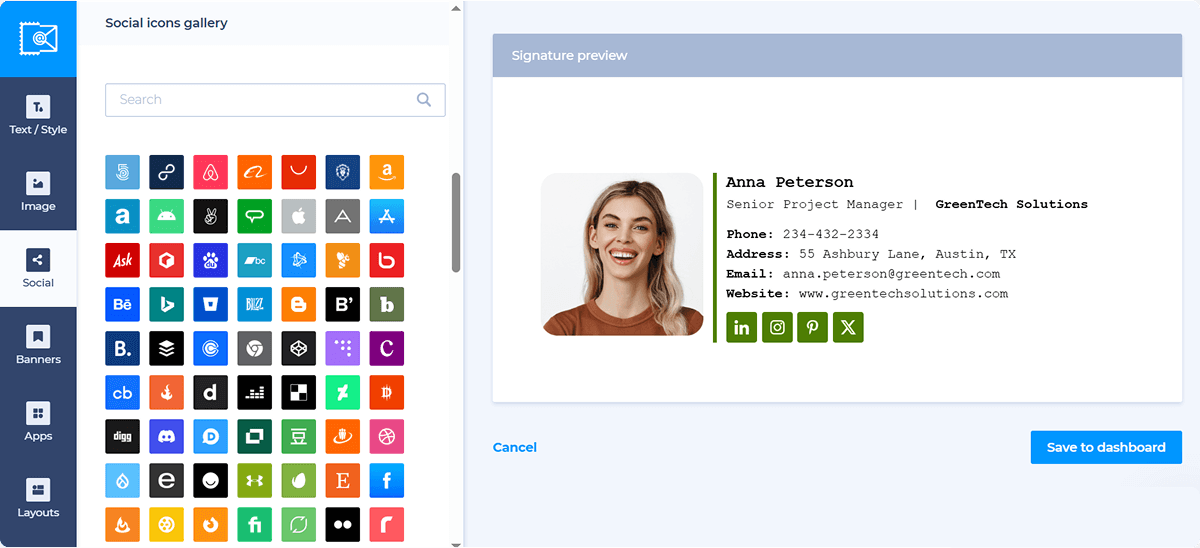
Task: Add the Facebook f icon
Action: [x=386, y=480]
